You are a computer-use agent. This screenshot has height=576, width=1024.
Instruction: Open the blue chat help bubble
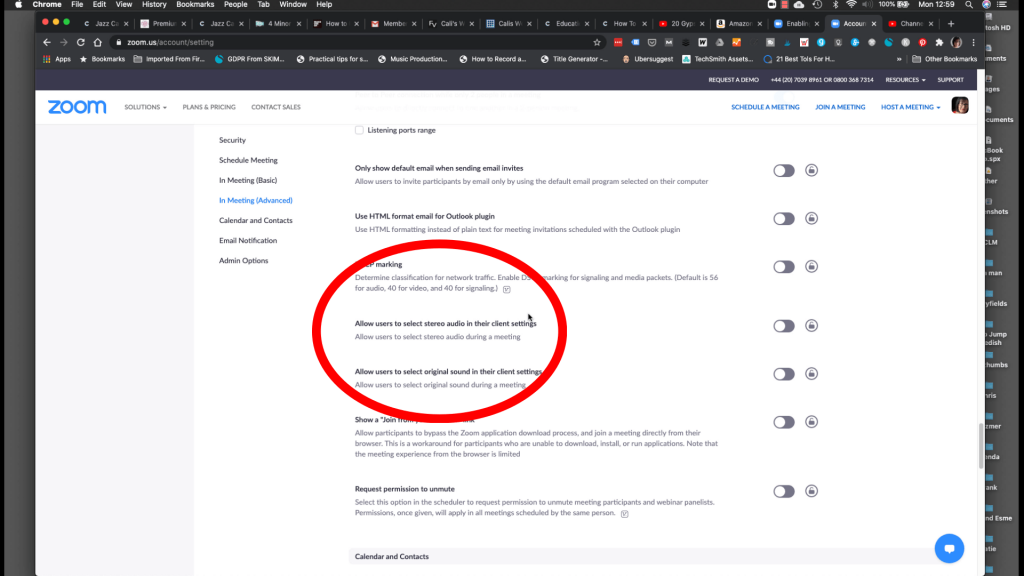click(948, 548)
